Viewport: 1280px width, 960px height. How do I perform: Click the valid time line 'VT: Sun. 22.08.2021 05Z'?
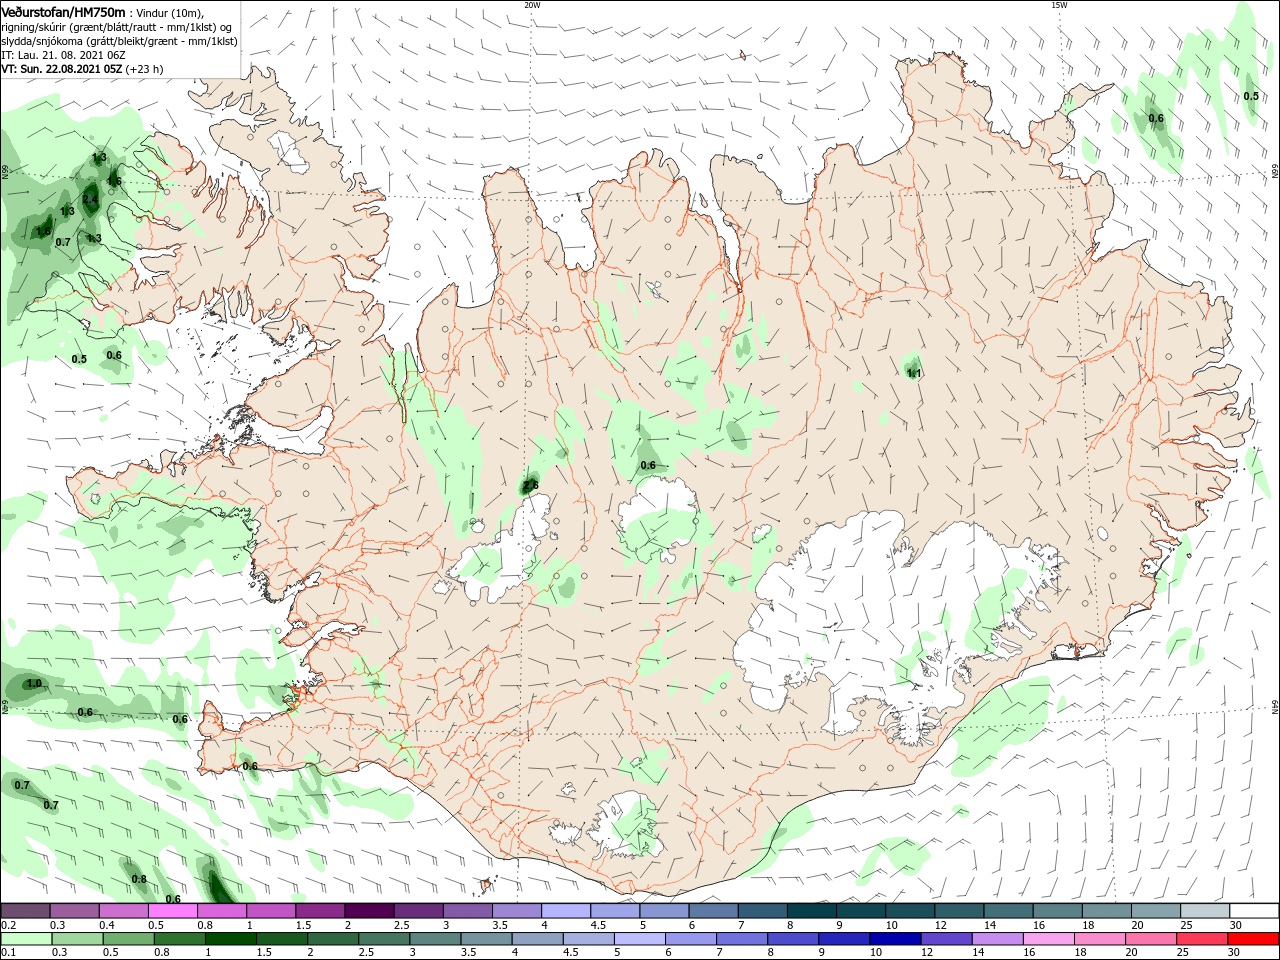61,69
